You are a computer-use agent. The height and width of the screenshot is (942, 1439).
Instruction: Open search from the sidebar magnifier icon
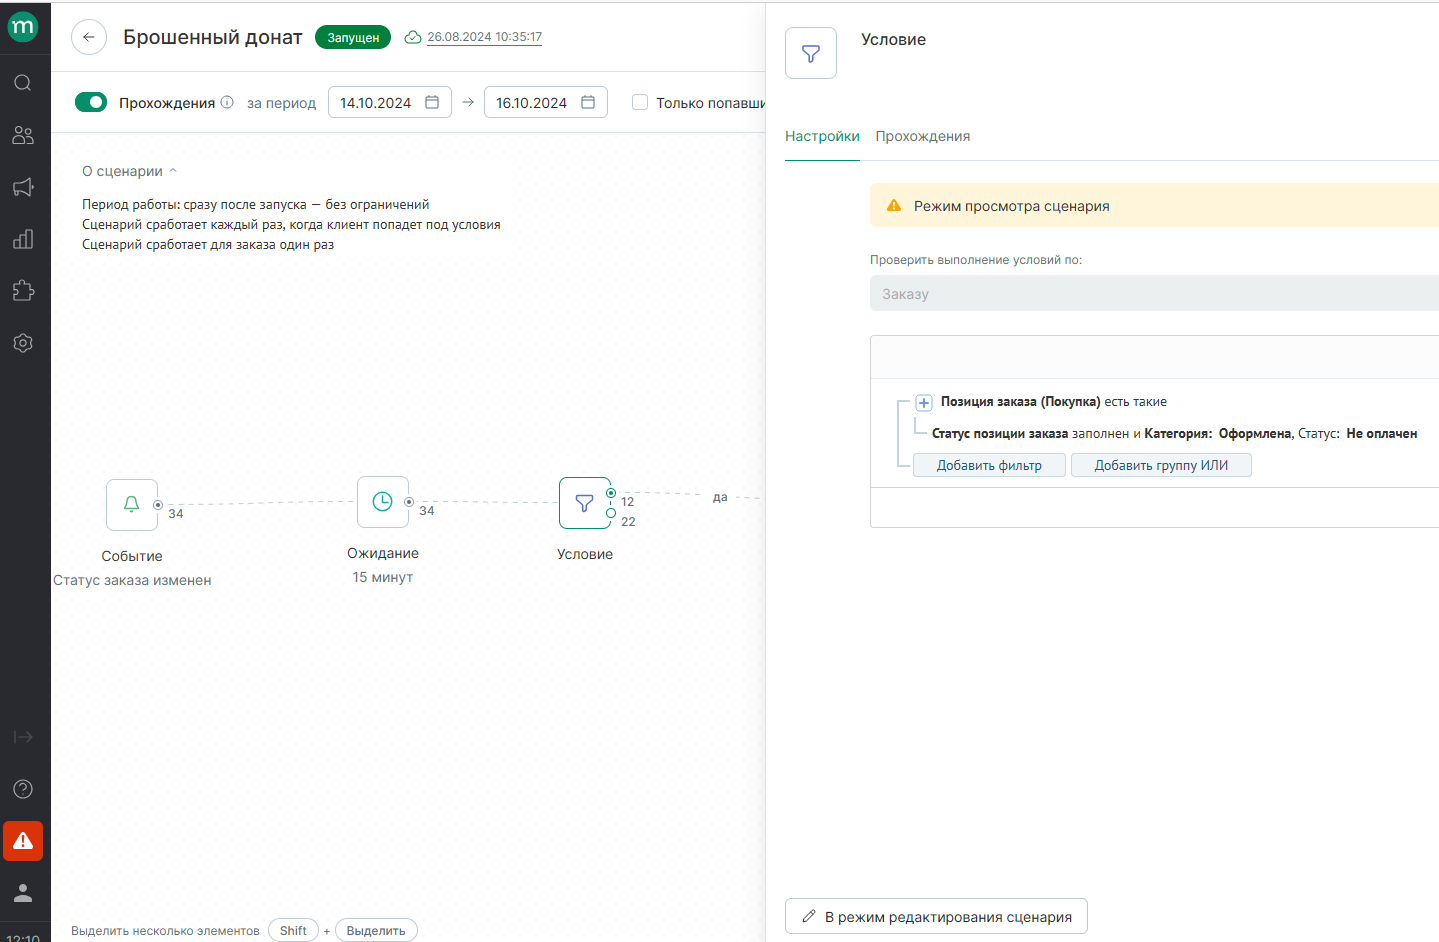pos(23,83)
